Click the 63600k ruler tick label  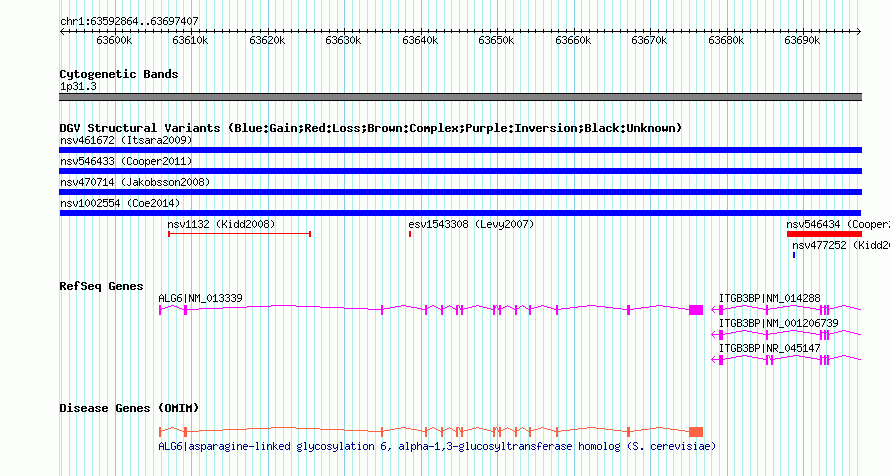[114, 40]
